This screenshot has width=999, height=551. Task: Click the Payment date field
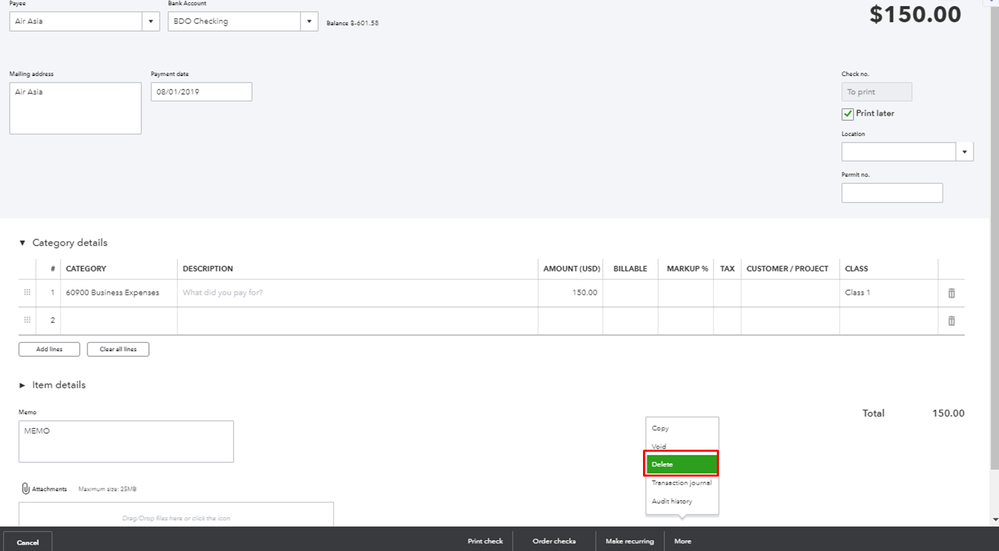201,92
